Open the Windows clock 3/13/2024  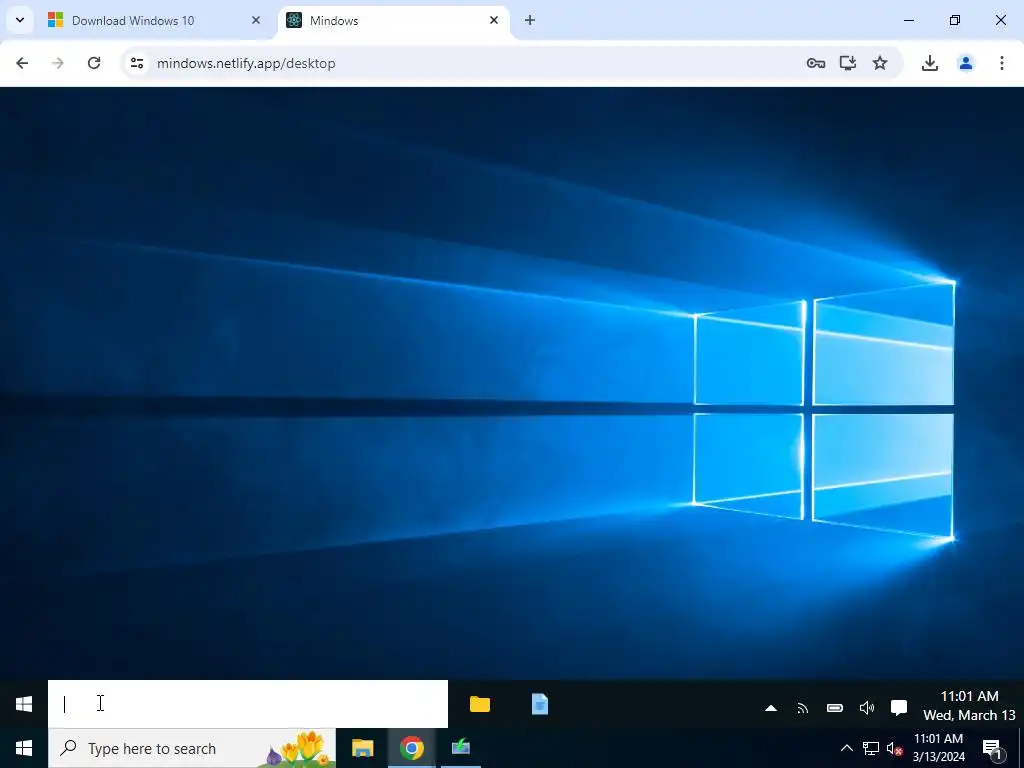[938, 748]
